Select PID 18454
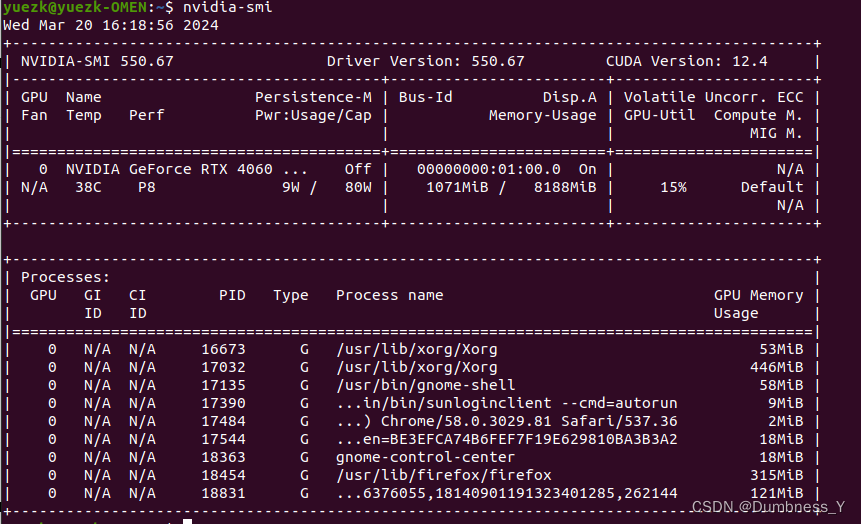The height and width of the screenshot is (524, 861). pos(223,475)
